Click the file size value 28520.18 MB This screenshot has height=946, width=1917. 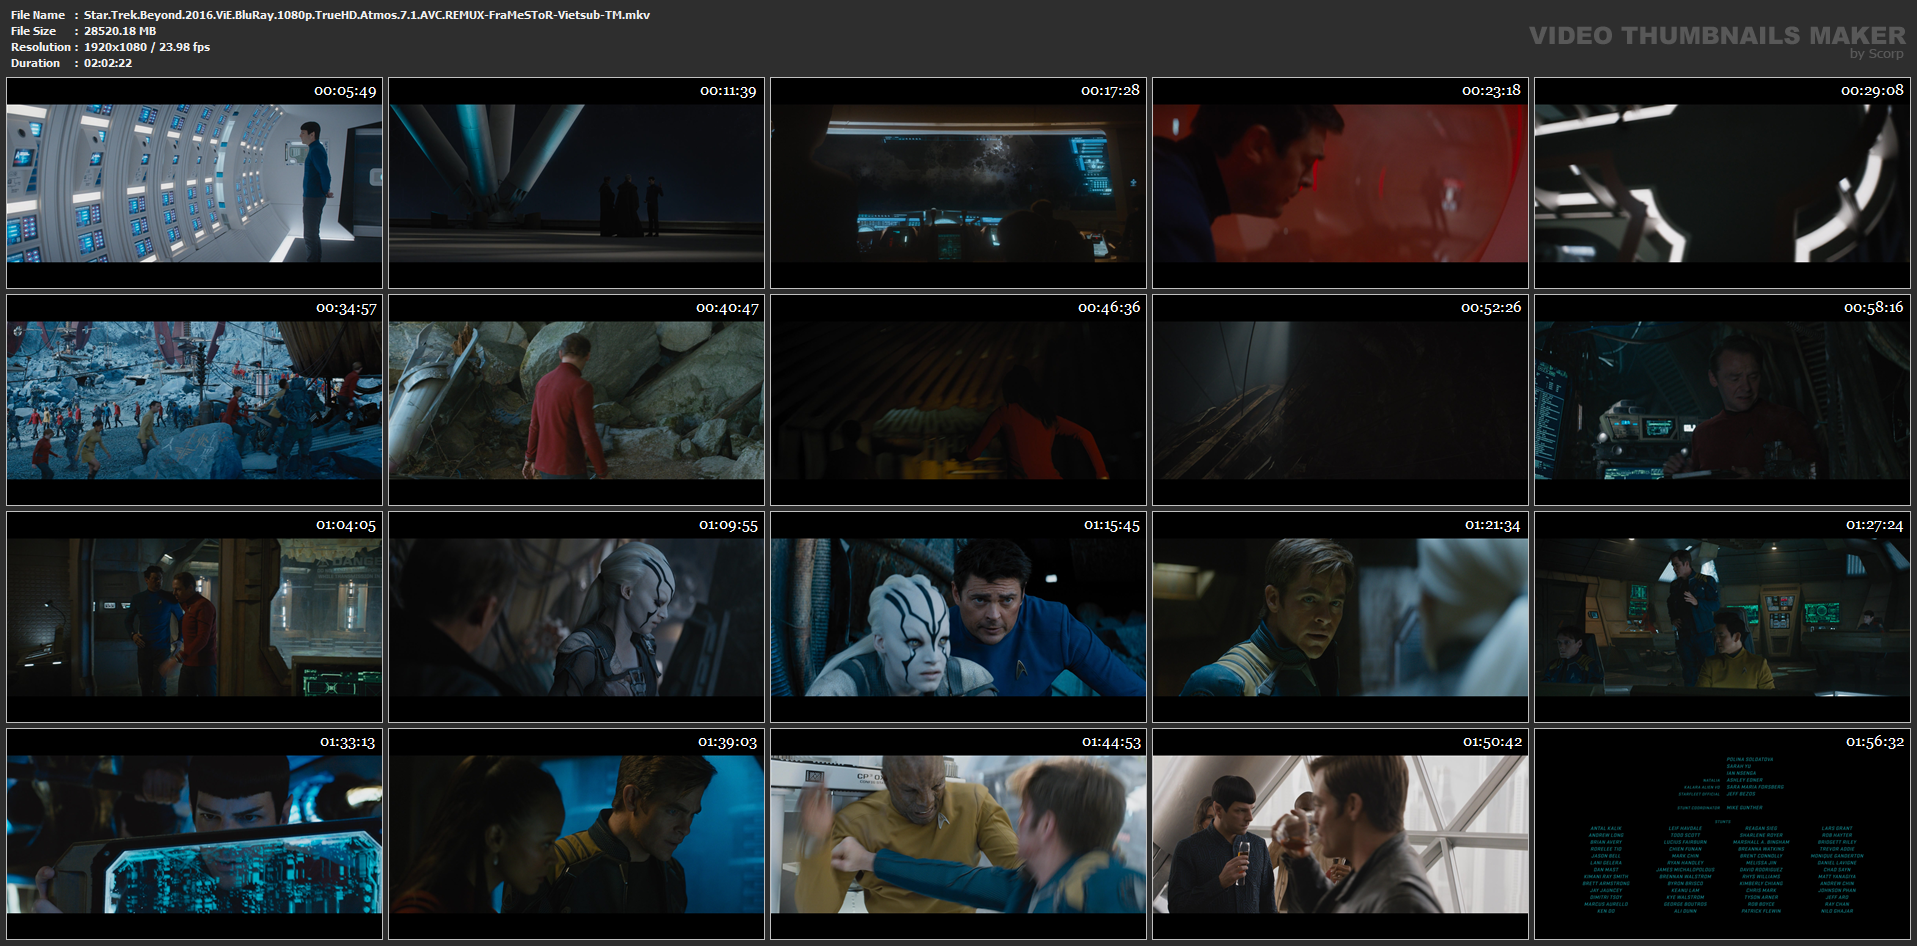(x=120, y=31)
